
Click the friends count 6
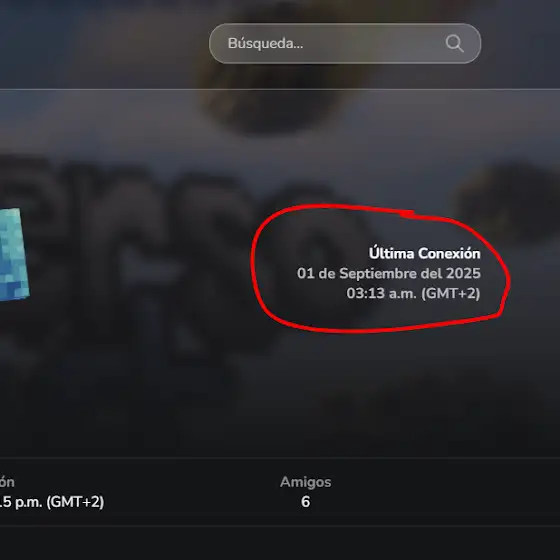point(305,502)
